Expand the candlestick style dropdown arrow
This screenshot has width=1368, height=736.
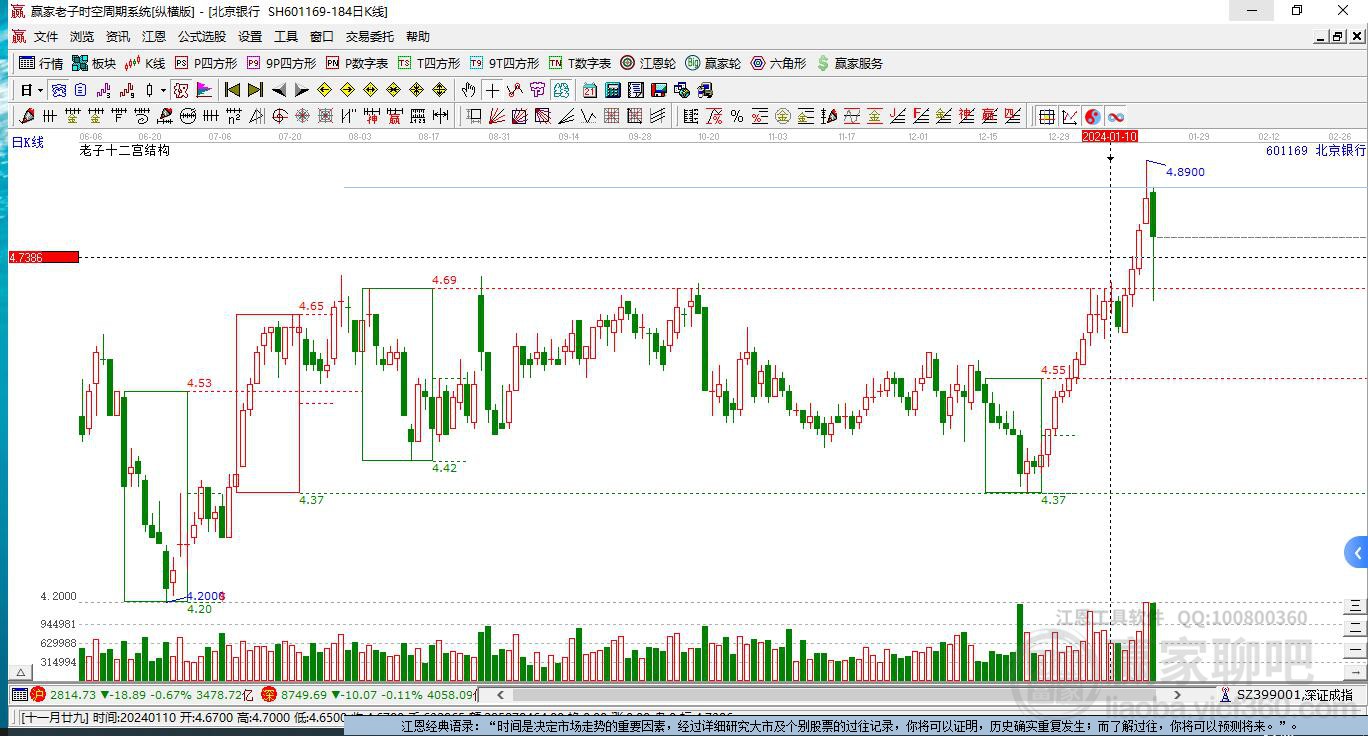tap(163, 90)
